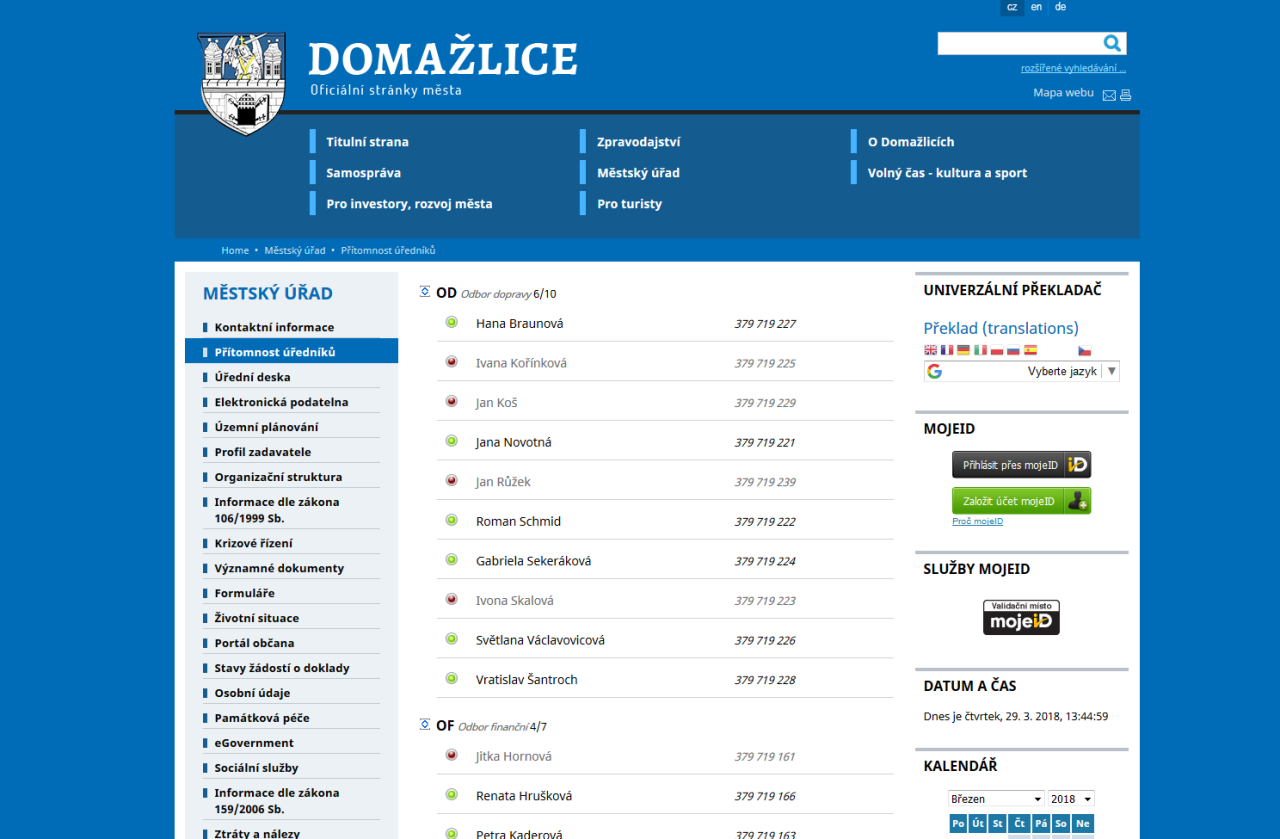Select the German flag translation icon
Viewport: 1280px width, 839px height.
point(963,351)
